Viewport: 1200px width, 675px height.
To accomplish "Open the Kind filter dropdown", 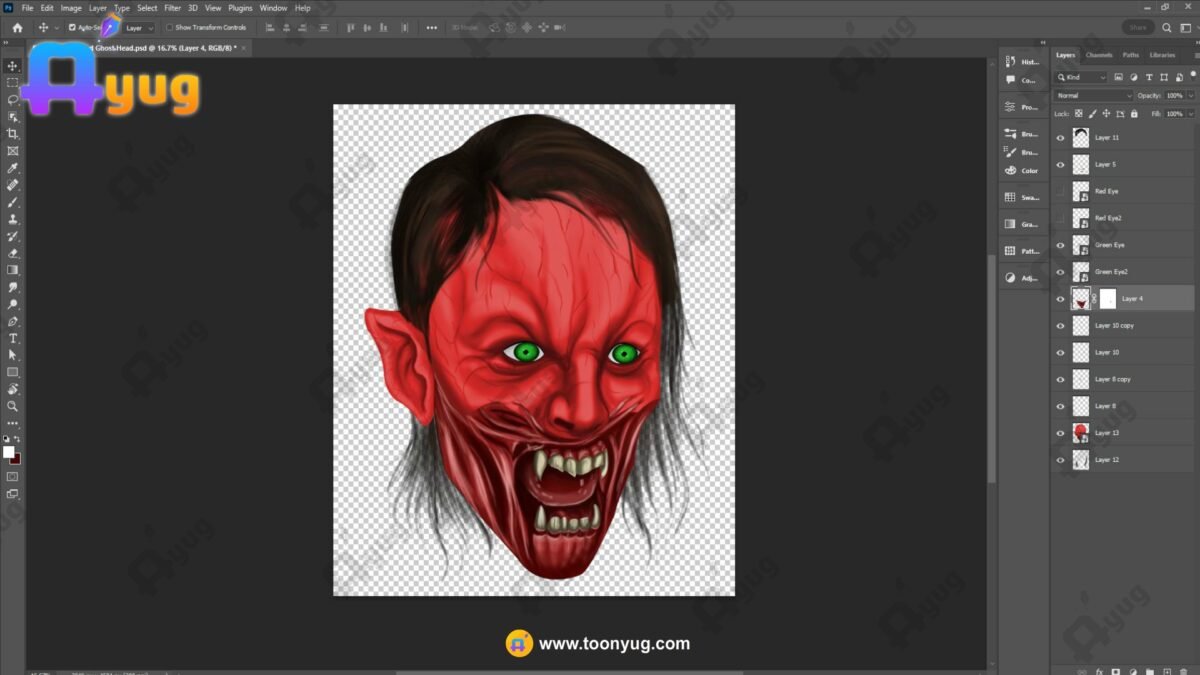I will click(x=1081, y=77).
